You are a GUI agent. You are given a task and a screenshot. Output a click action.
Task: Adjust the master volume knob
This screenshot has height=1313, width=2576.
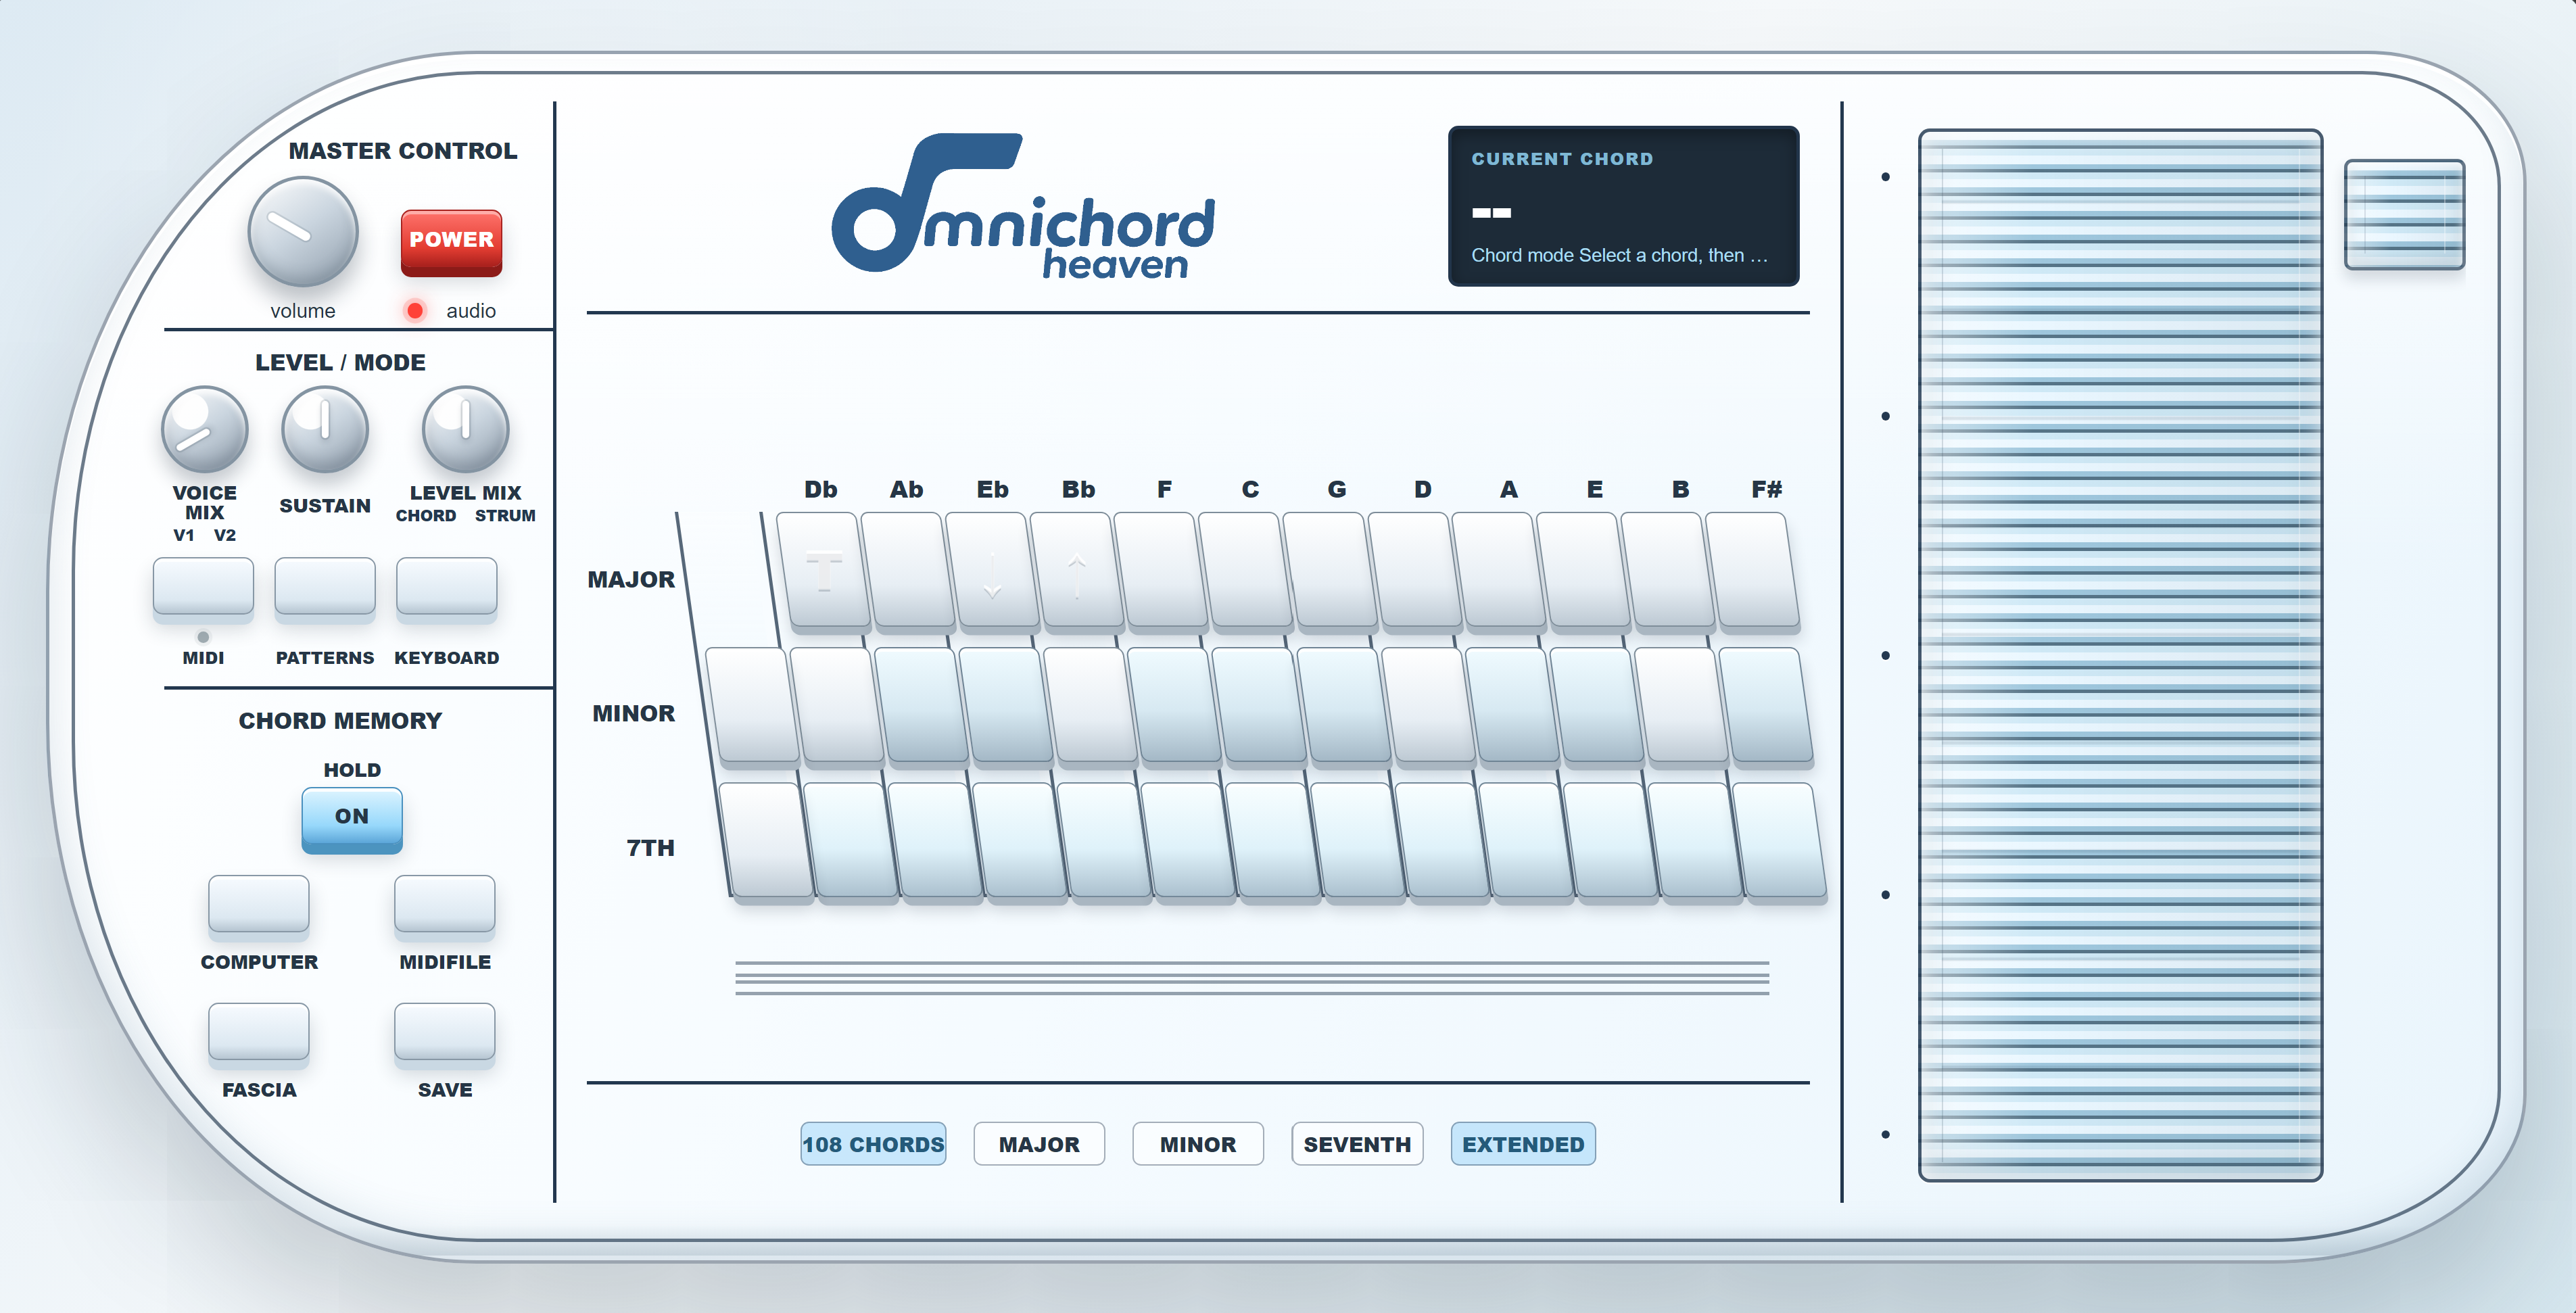303,232
